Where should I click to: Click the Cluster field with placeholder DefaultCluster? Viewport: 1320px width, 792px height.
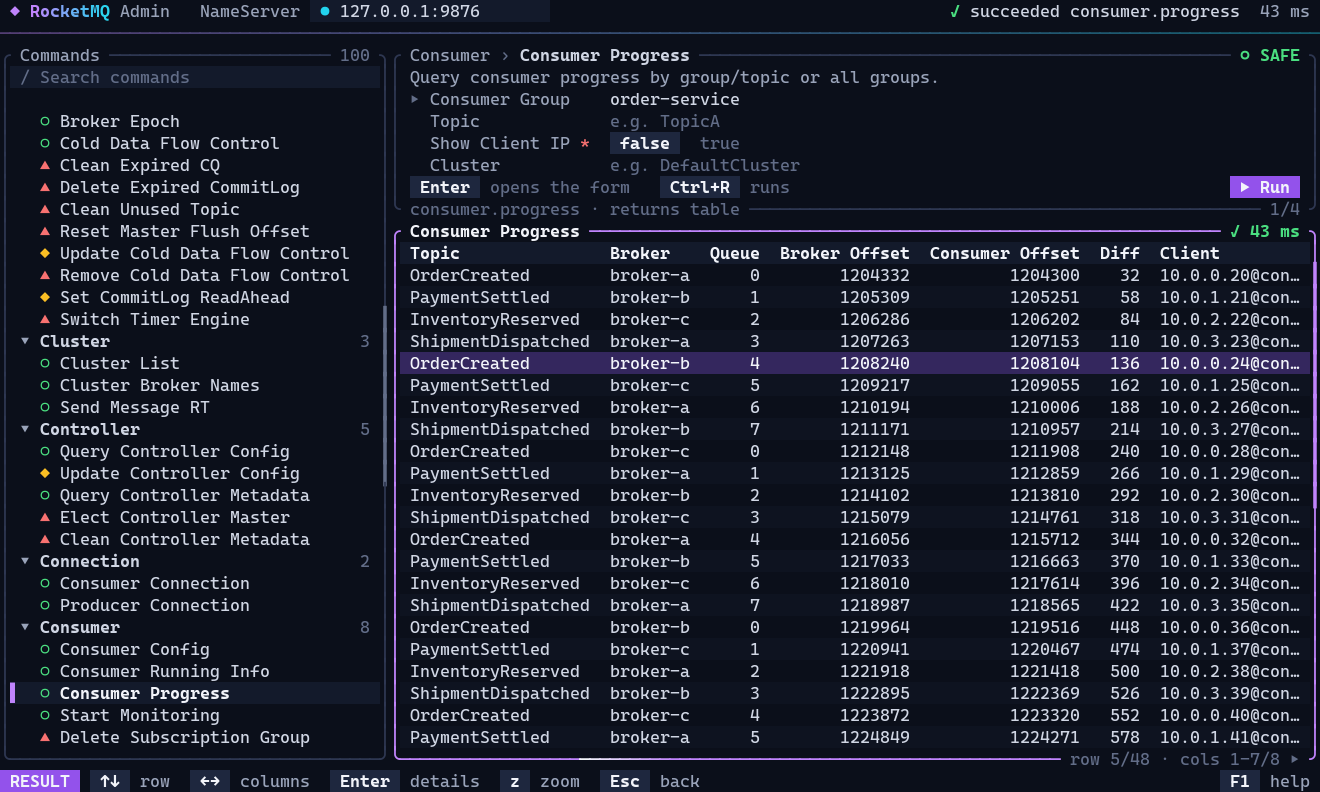click(705, 166)
